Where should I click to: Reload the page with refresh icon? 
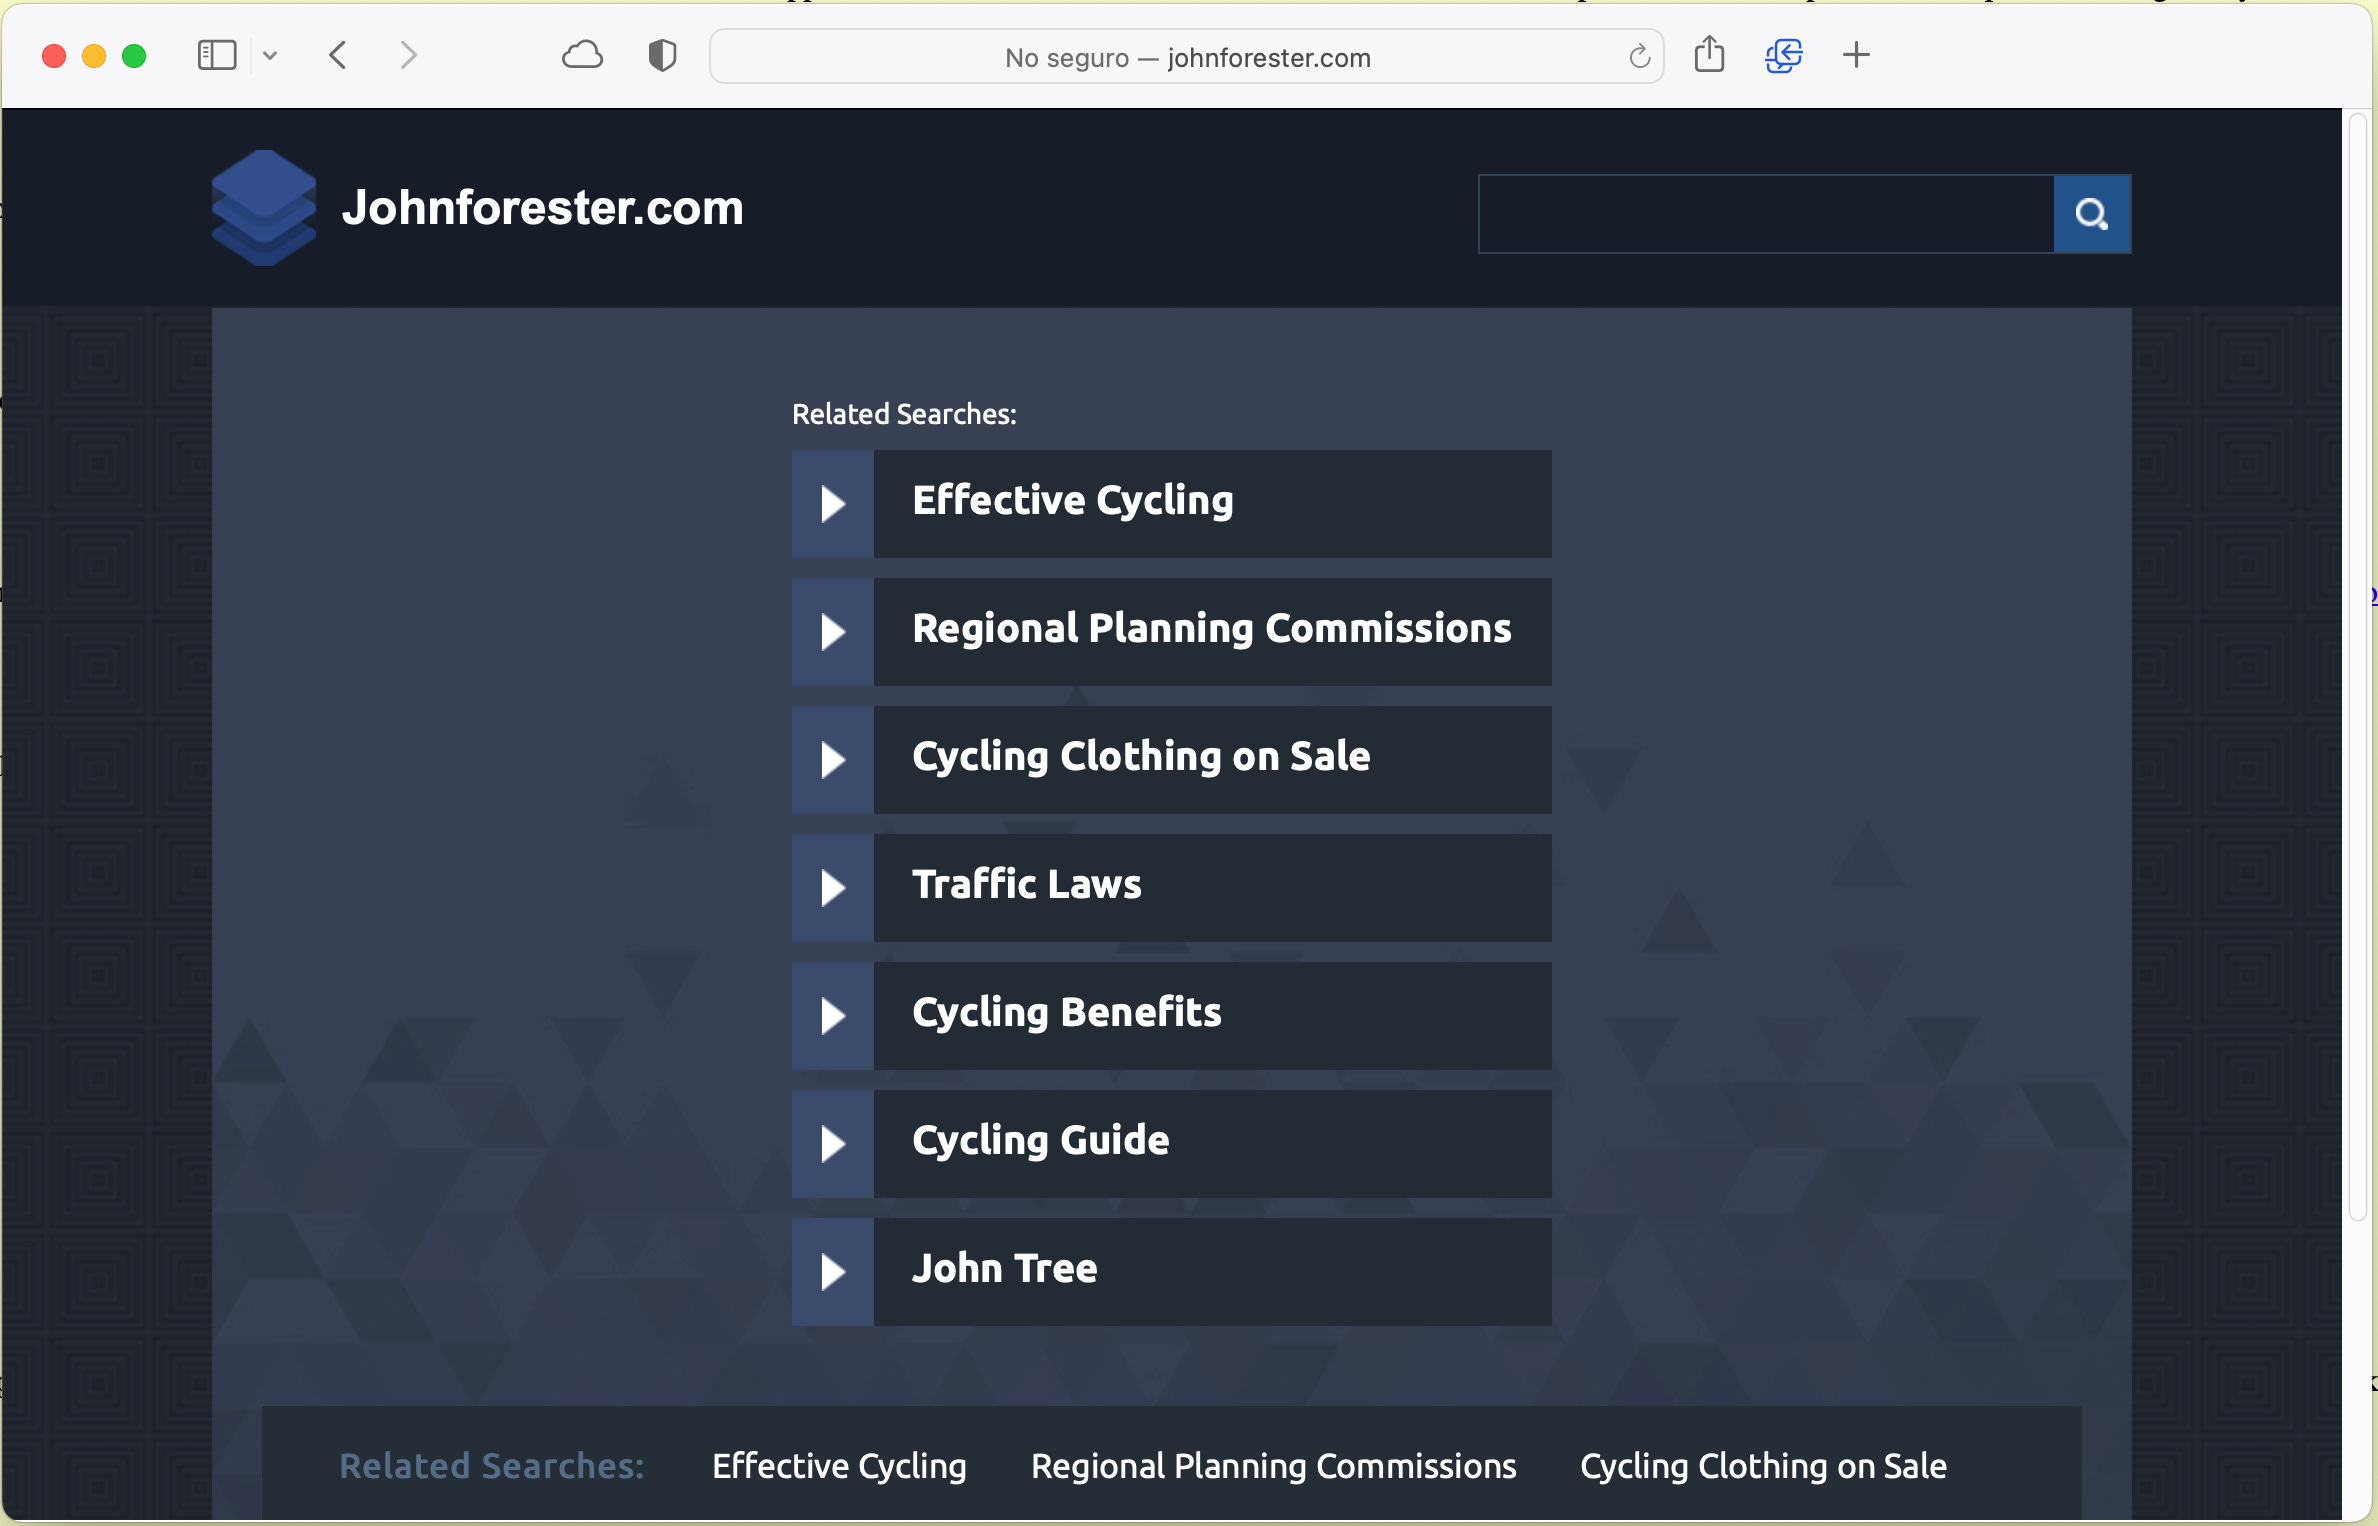[1639, 57]
